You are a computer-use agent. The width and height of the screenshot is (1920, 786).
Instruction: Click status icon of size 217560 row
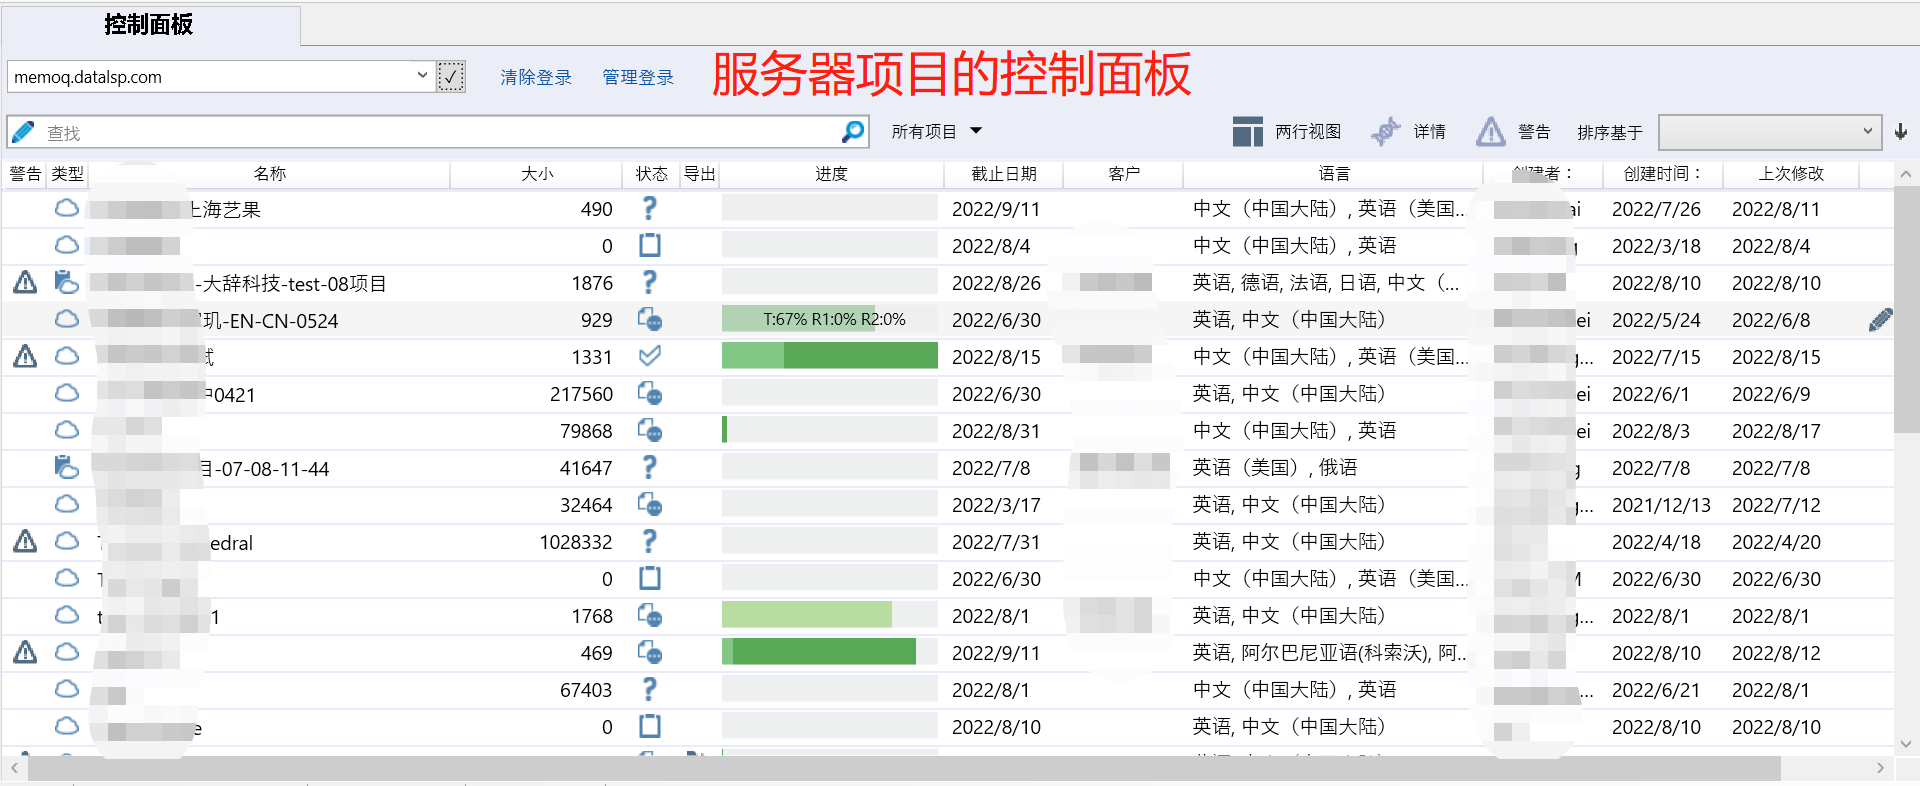[x=650, y=393]
